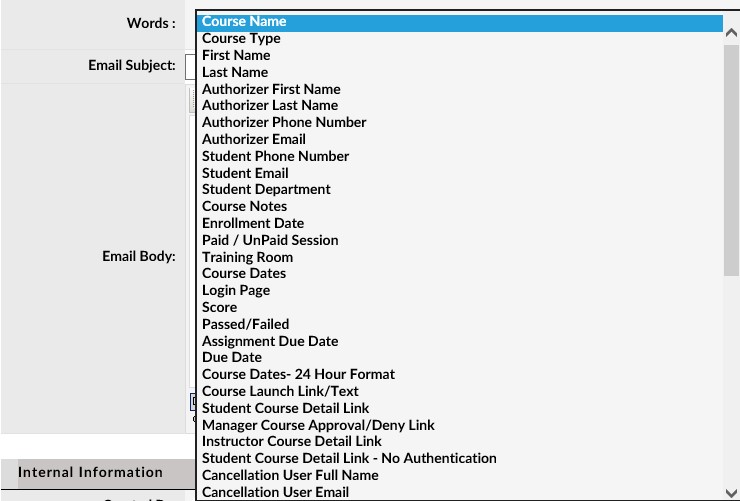This screenshot has height=501, width=740.
Task: Select Instructor Course Detail Link
Action: pos(459,442)
